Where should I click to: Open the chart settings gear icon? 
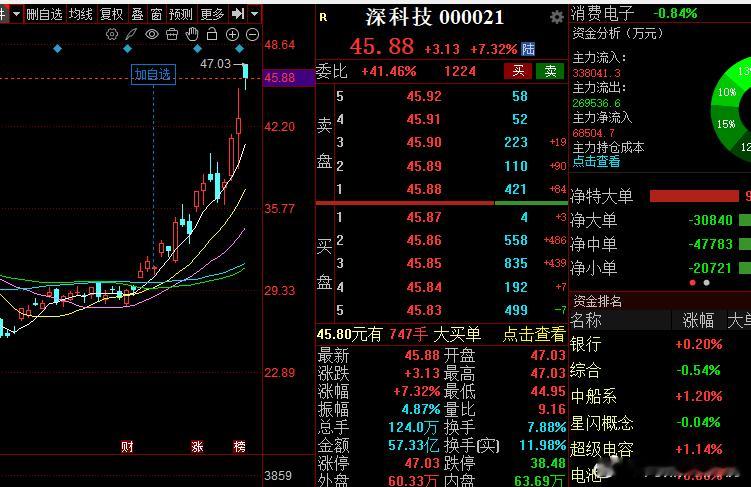(x=112, y=34)
